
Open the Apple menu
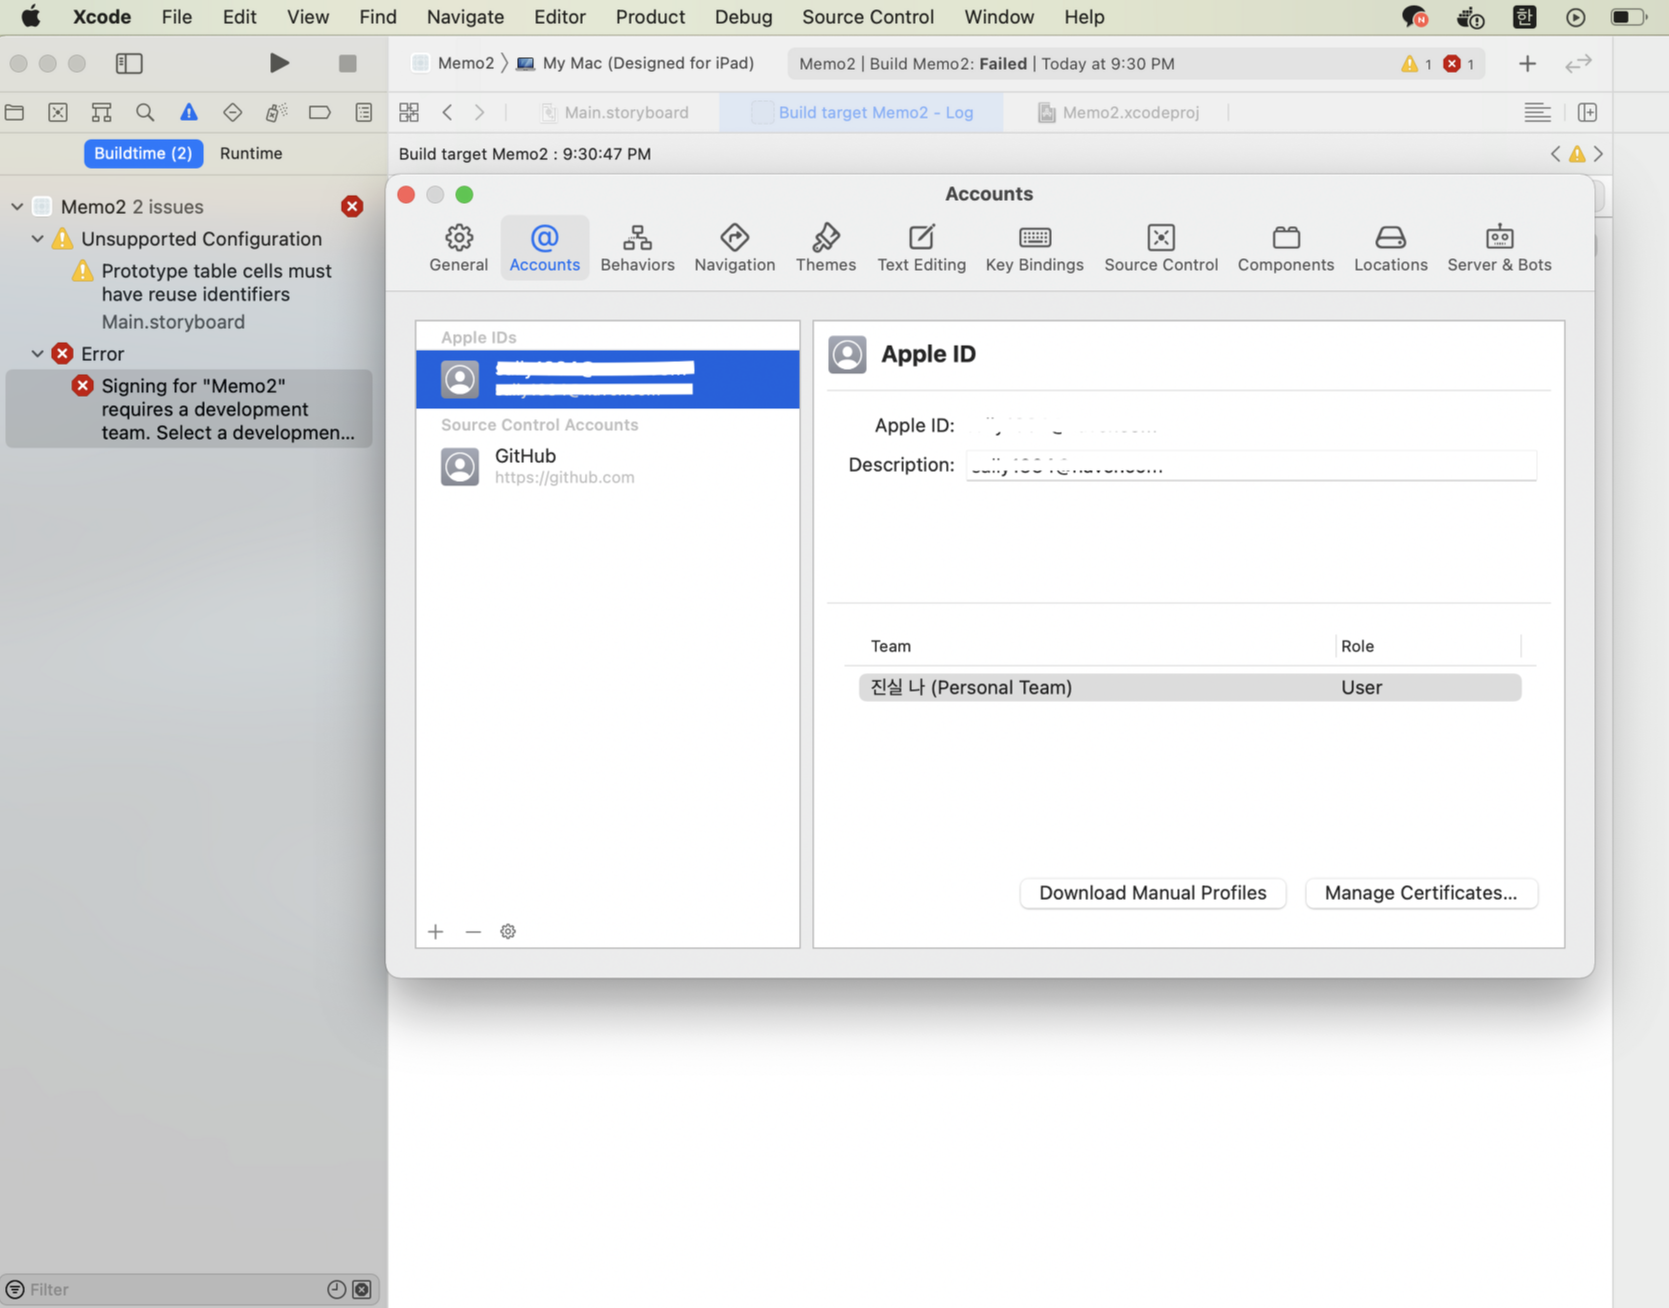tap(31, 17)
